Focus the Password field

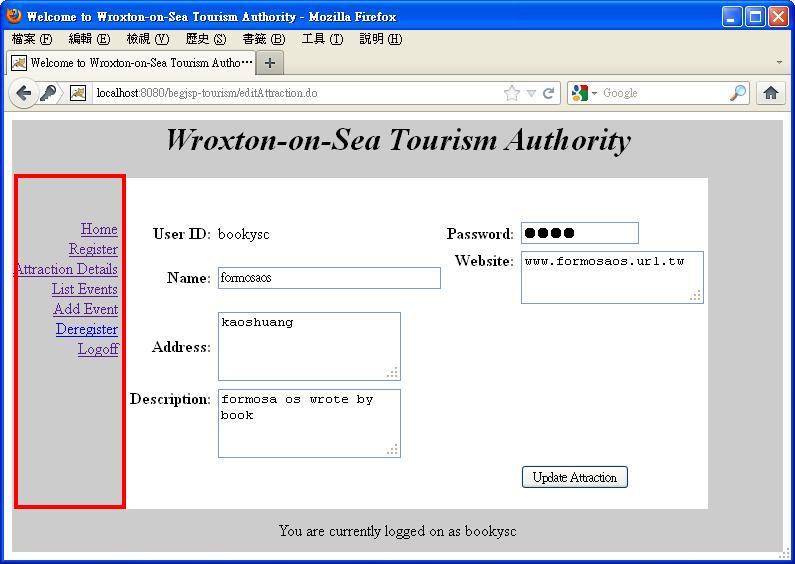[x=579, y=233]
